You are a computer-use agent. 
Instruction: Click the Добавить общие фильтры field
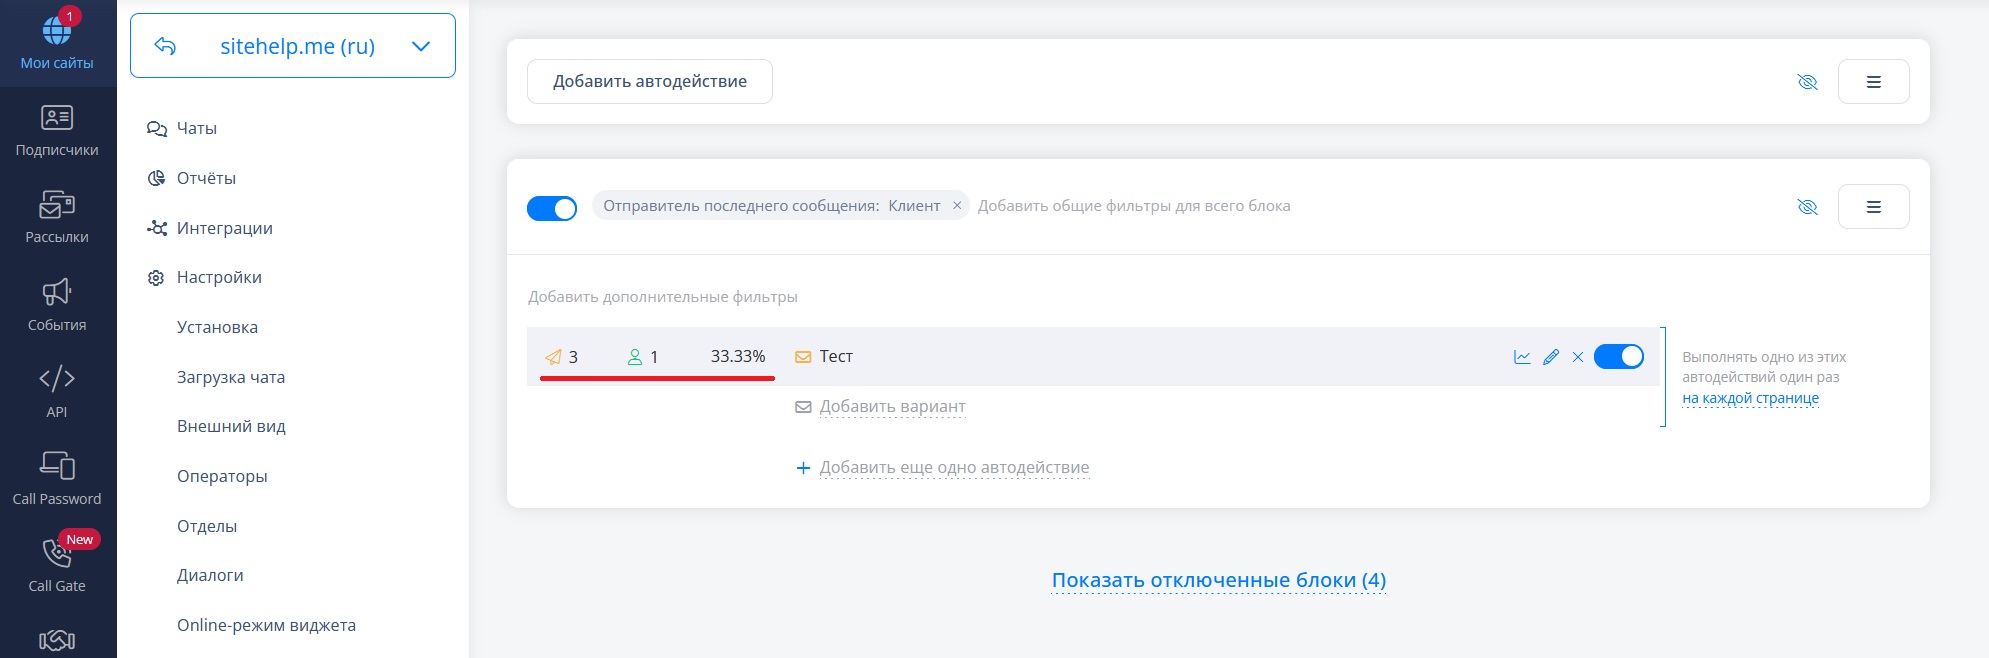pos(1133,206)
